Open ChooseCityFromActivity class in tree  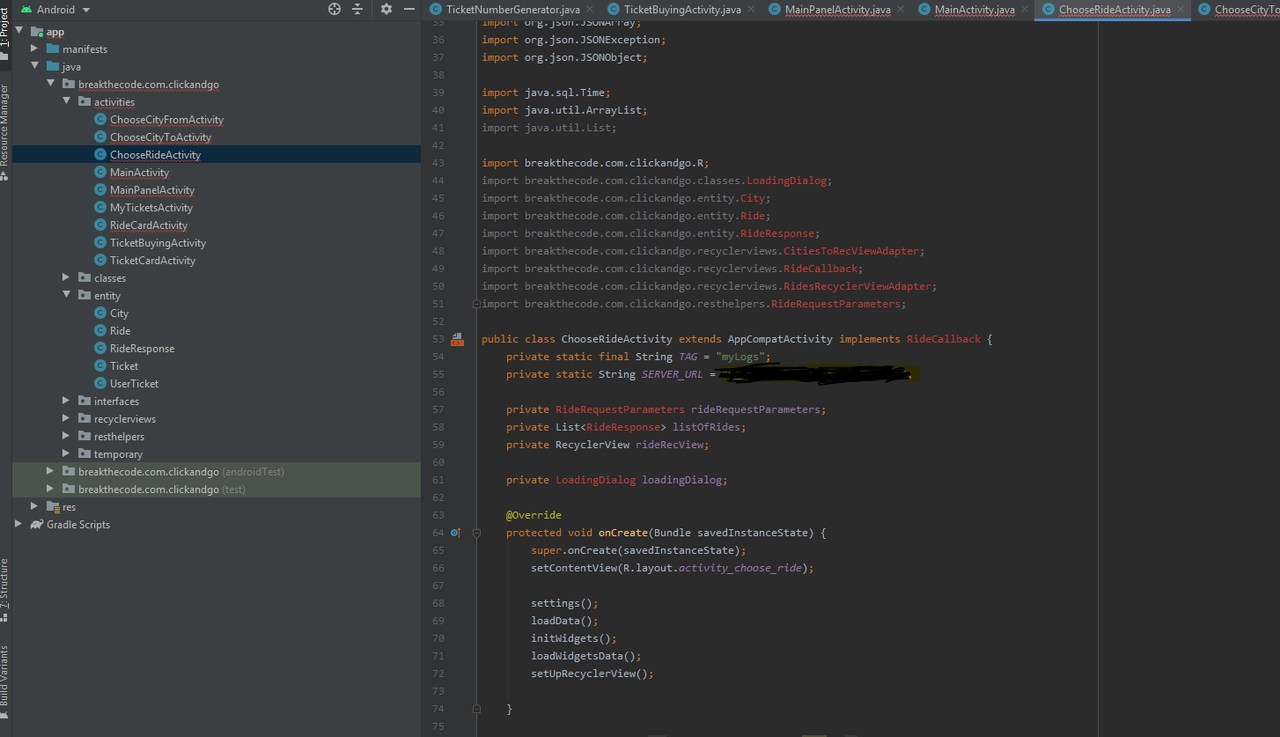pyautogui.click(x=166, y=120)
